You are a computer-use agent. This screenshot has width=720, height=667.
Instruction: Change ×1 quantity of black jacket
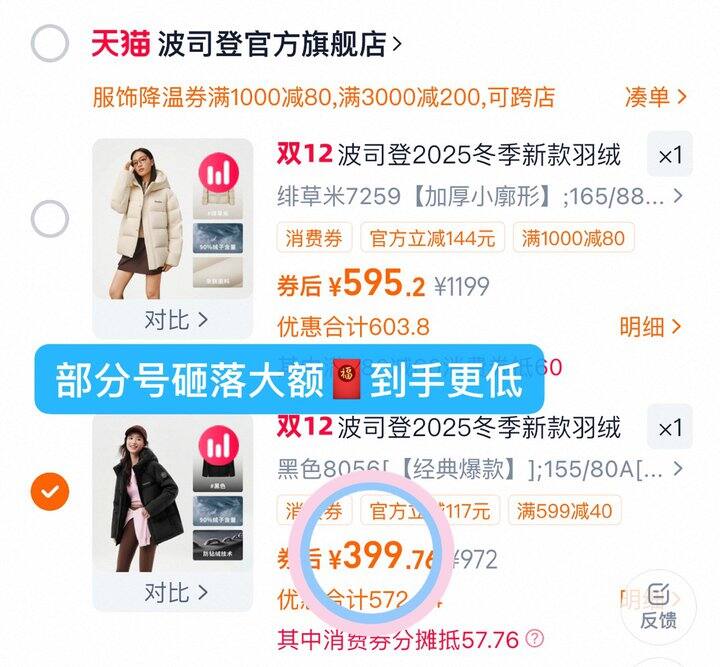pyautogui.click(x=670, y=428)
